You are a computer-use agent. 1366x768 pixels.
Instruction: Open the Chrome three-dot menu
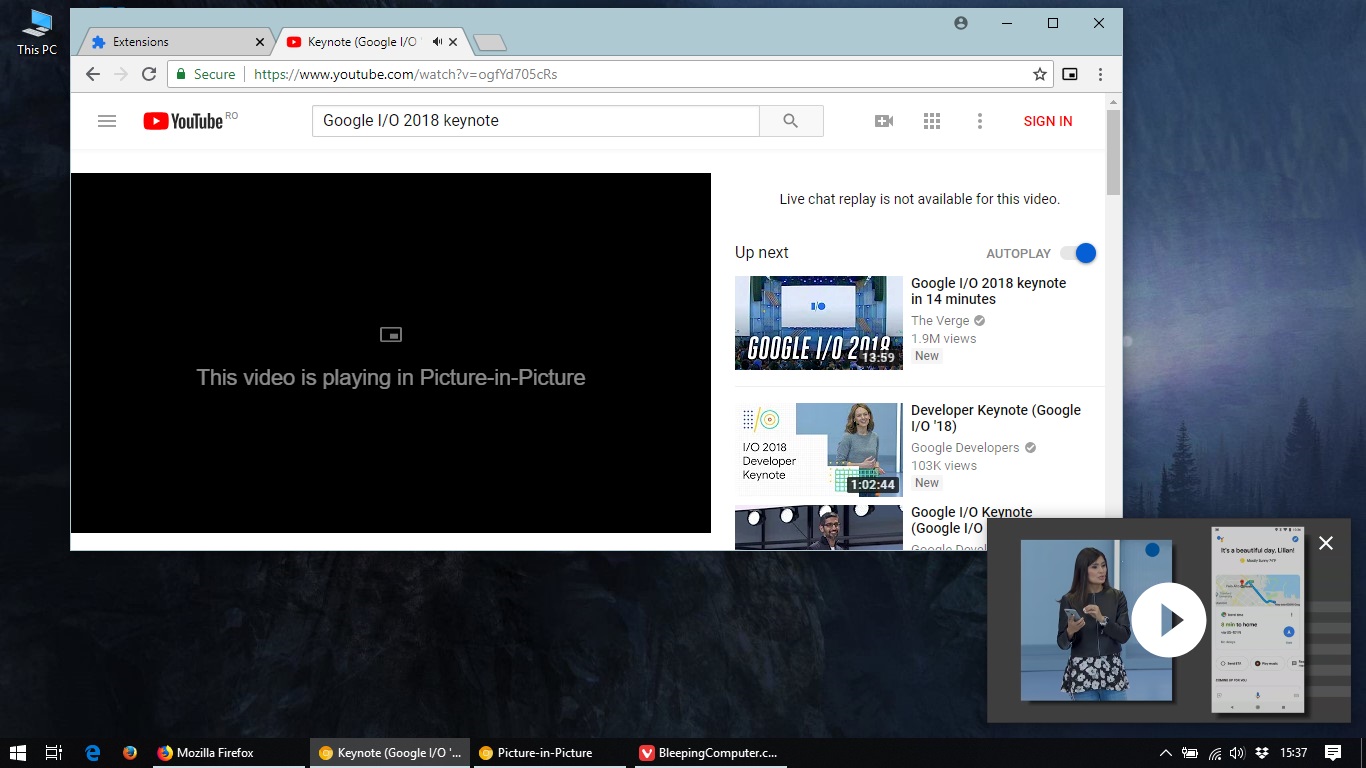coord(1100,74)
